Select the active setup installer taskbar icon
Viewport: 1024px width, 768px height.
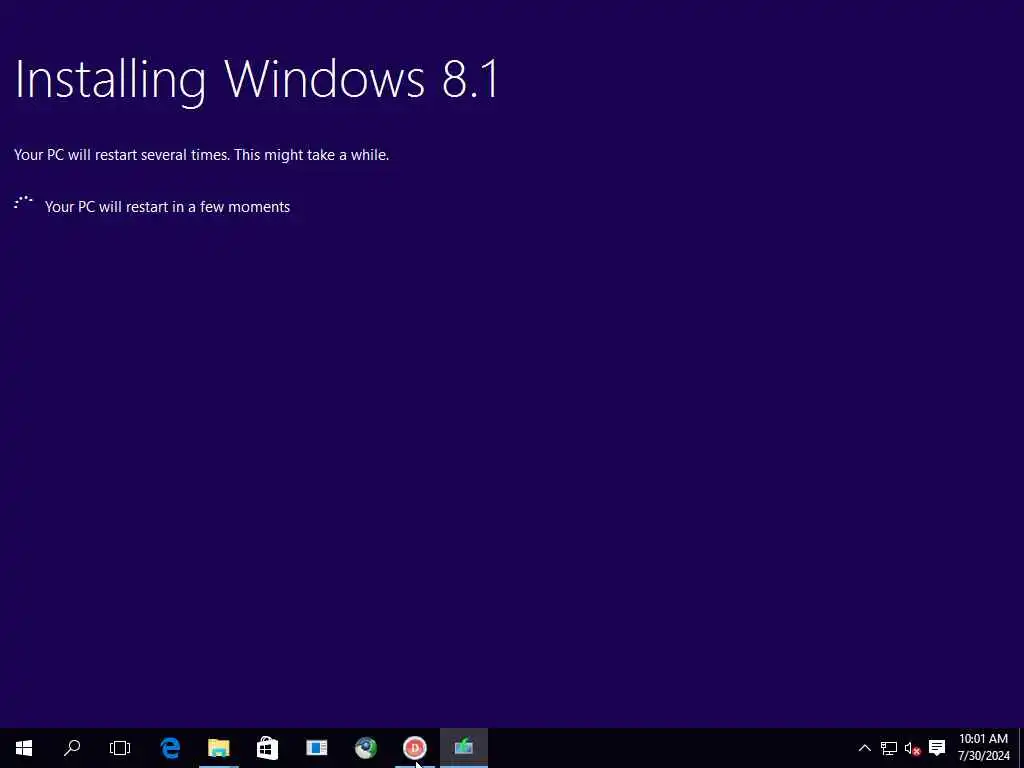tap(464, 748)
